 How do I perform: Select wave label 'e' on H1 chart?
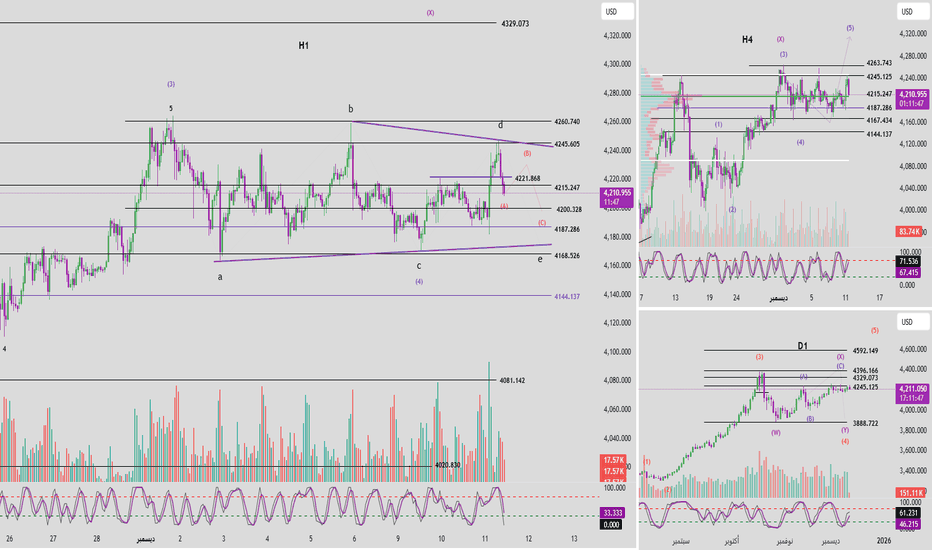tap(540, 259)
